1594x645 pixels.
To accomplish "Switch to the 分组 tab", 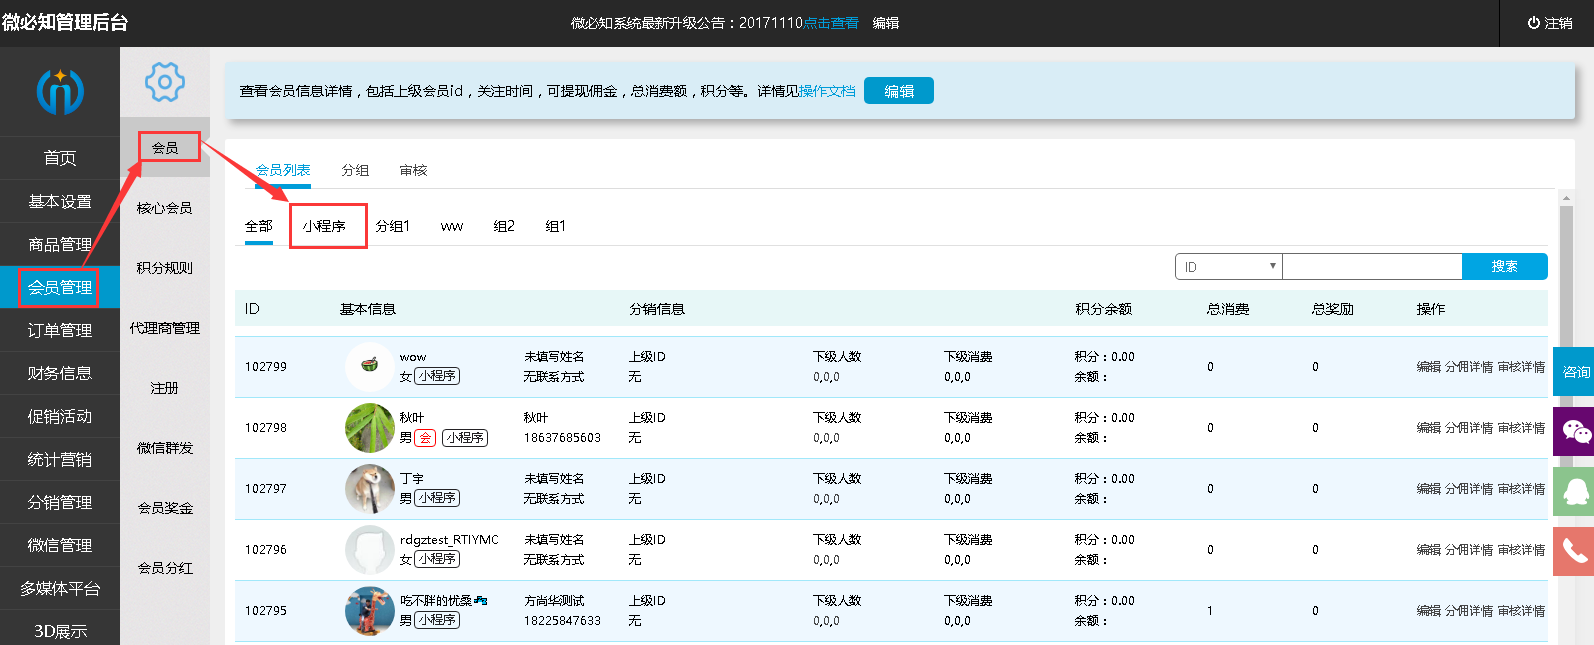I will pyautogui.click(x=355, y=170).
